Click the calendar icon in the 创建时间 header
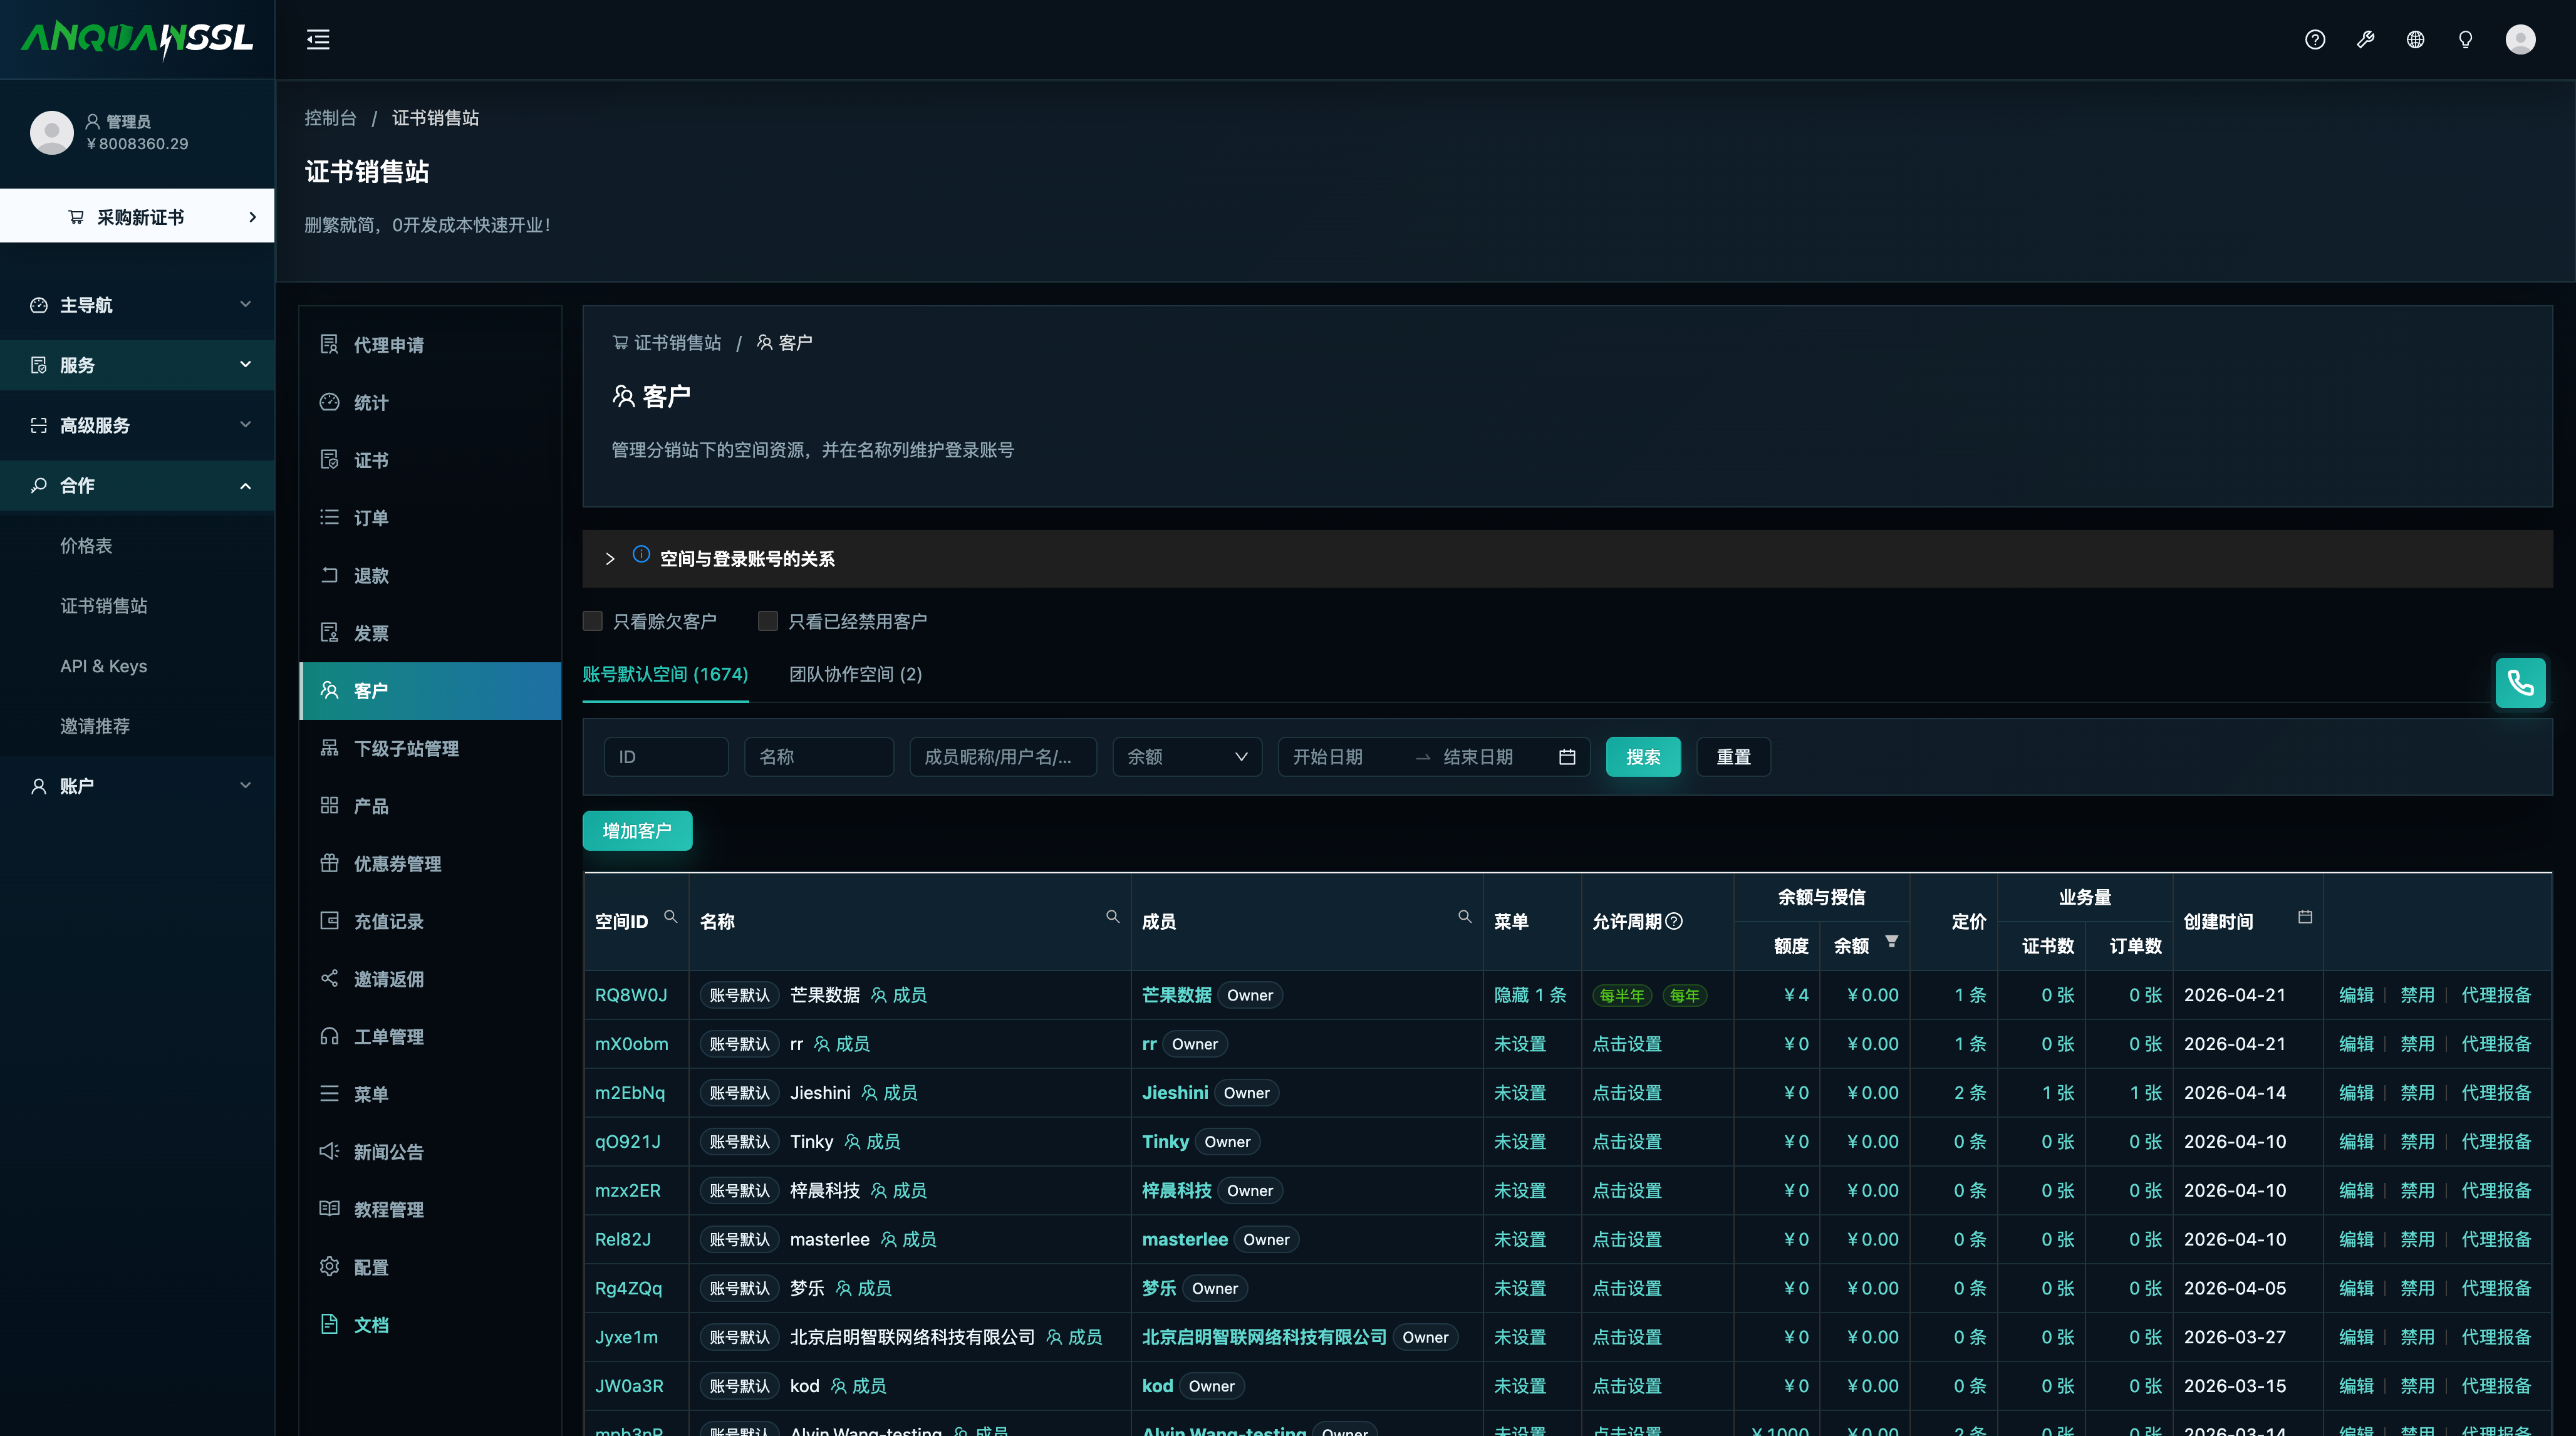This screenshot has height=1436, width=2576. (2305, 917)
